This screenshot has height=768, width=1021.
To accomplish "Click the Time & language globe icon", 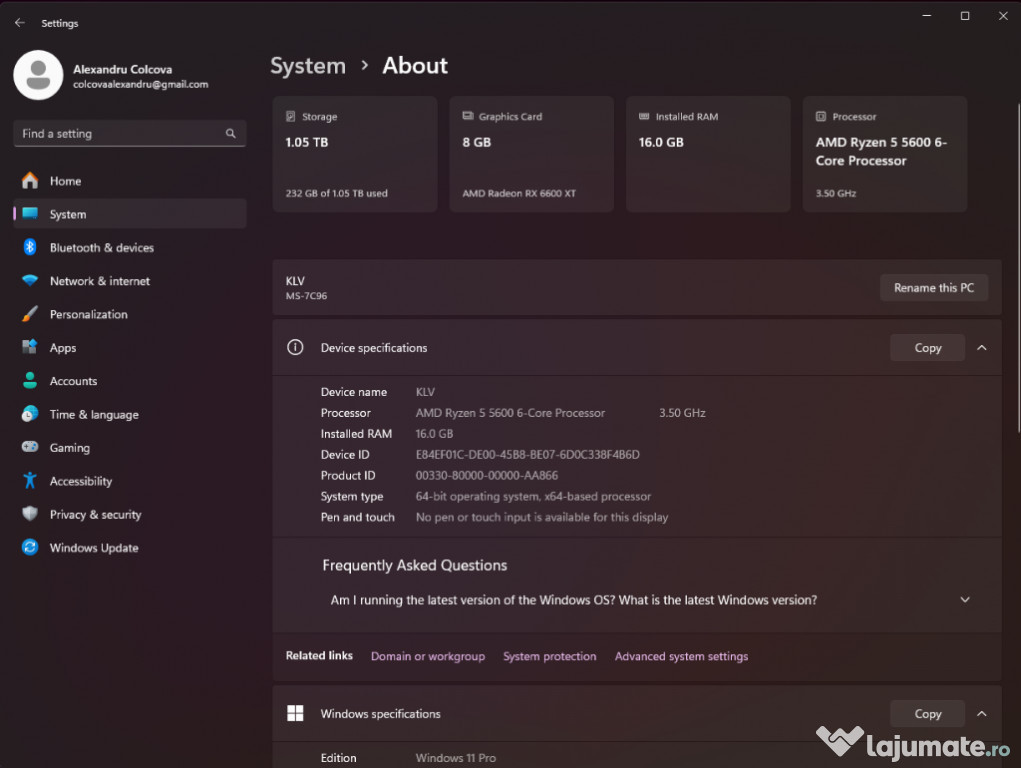I will (30, 414).
